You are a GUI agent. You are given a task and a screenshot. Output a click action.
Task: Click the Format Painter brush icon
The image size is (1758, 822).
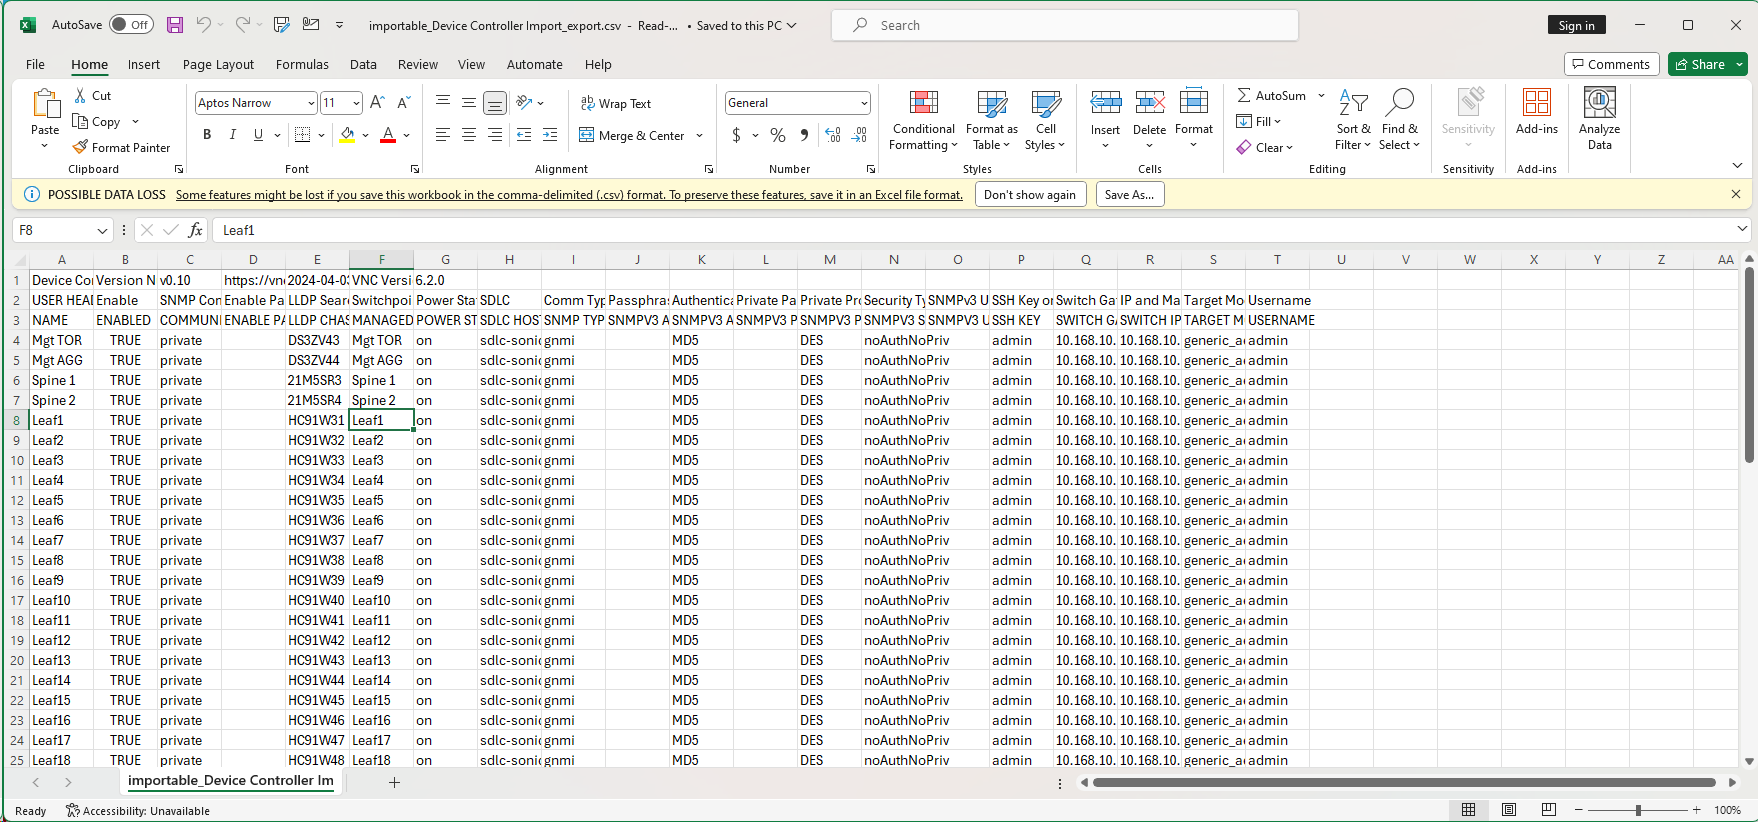[x=81, y=147]
